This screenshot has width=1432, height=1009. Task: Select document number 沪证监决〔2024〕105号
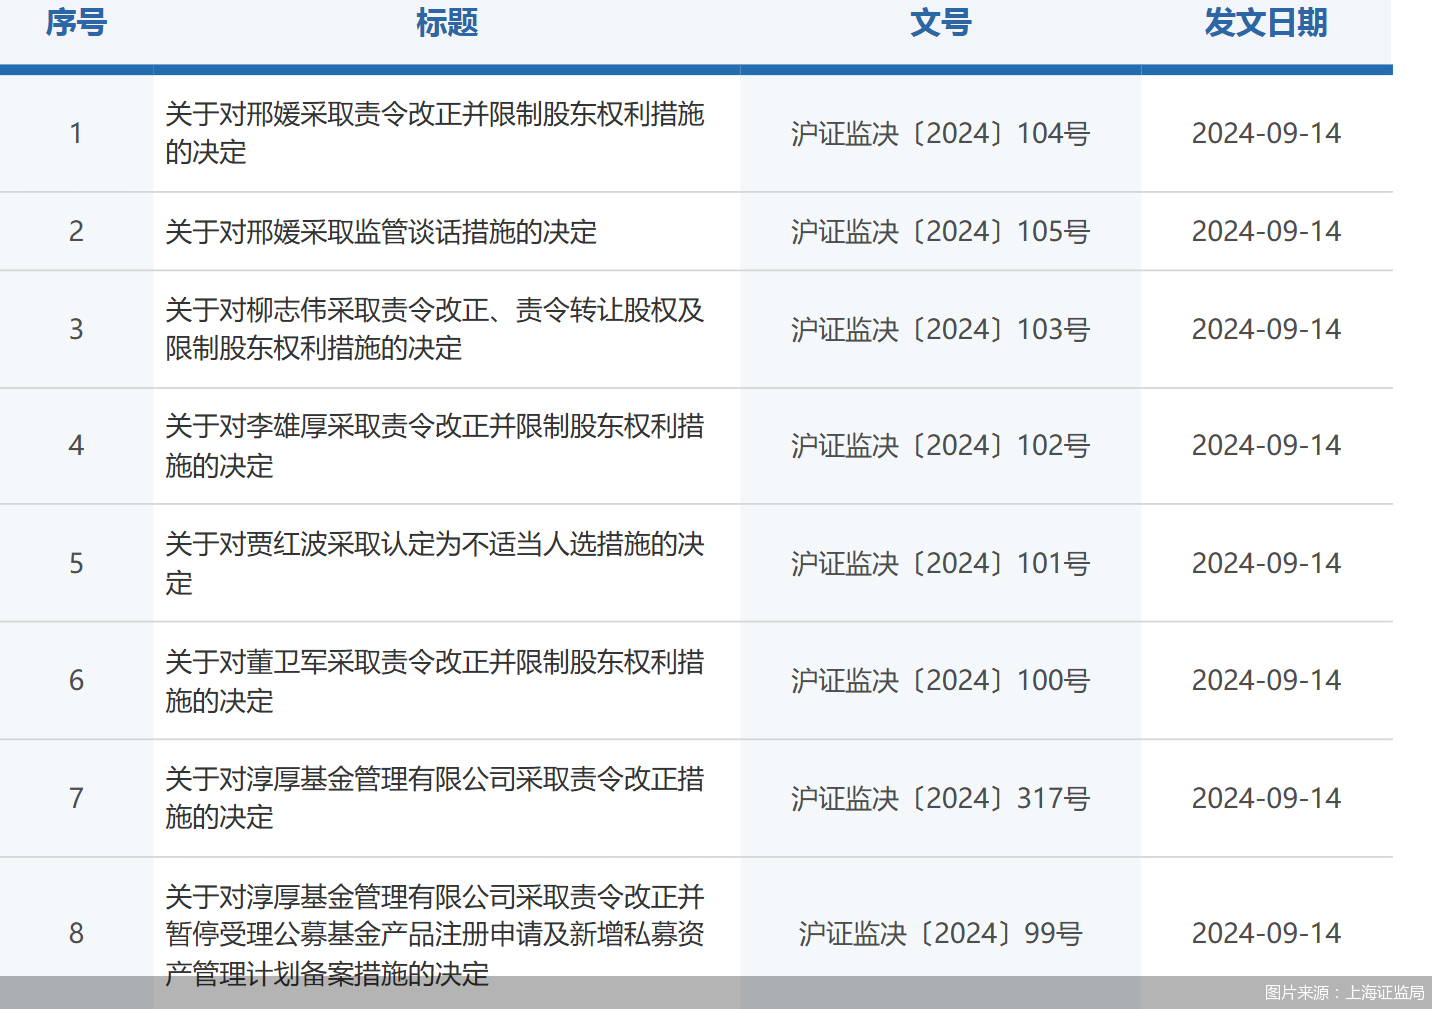coord(940,232)
